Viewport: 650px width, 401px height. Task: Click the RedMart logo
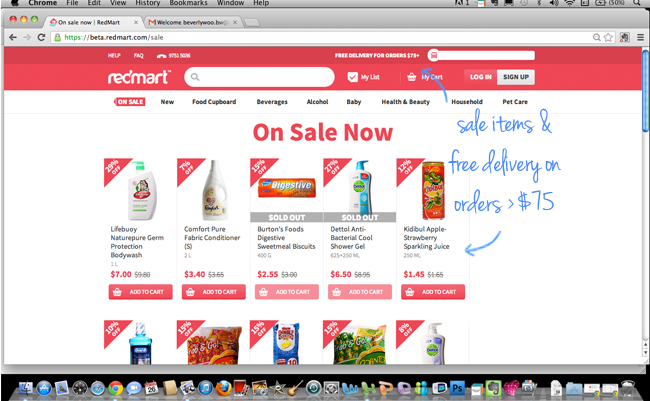pyautogui.click(x=139, y=77)
